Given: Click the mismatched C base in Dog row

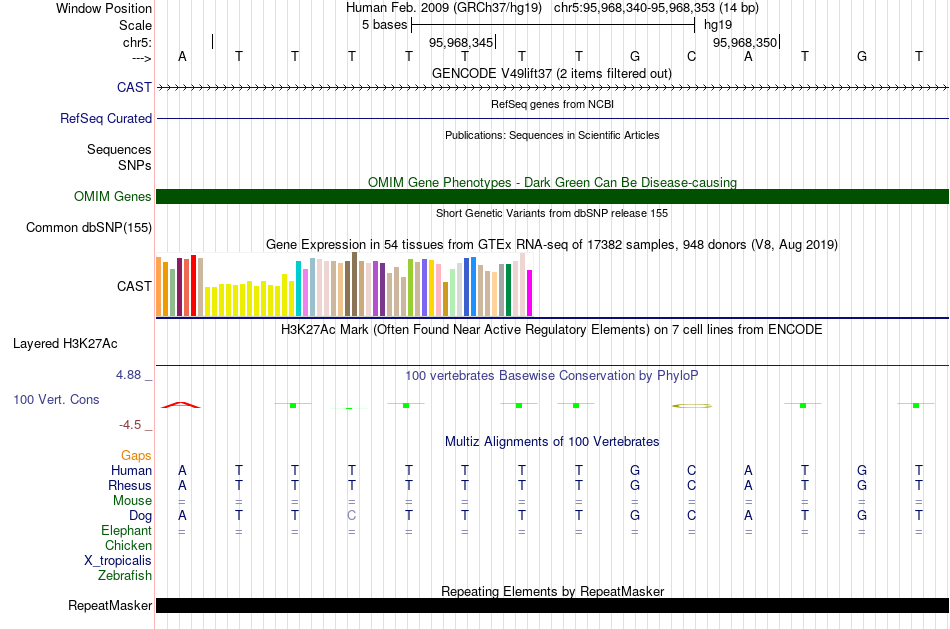Looking at the screenshot, I should 351,516.
